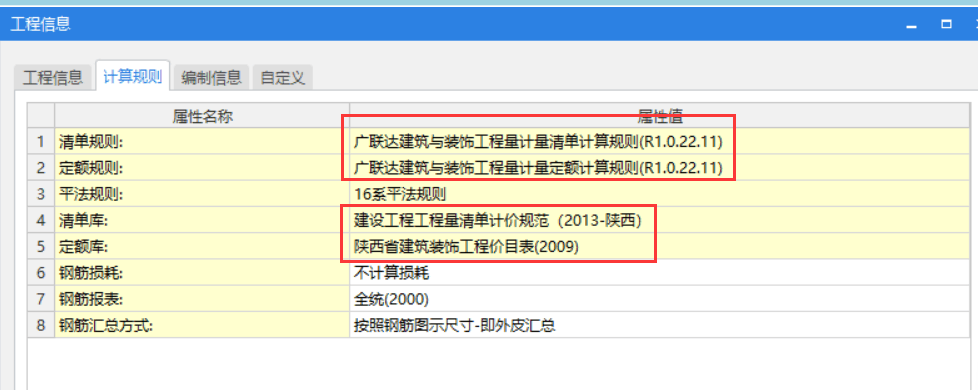Select the 清单库: property name
The height and width of the screenshot is (390, 978).
202,220
